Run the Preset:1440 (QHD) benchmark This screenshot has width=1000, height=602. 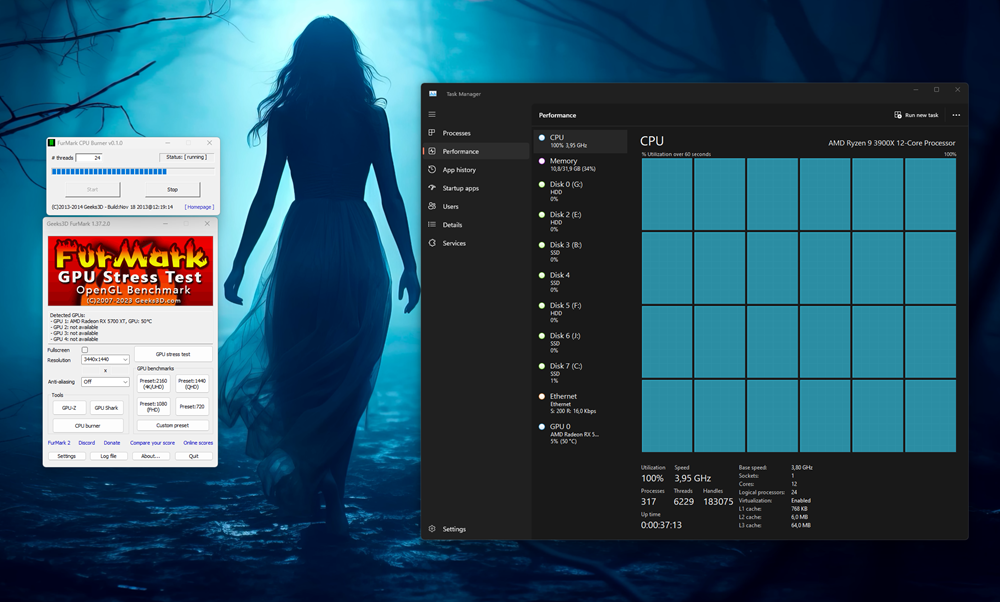coord(192,384)
